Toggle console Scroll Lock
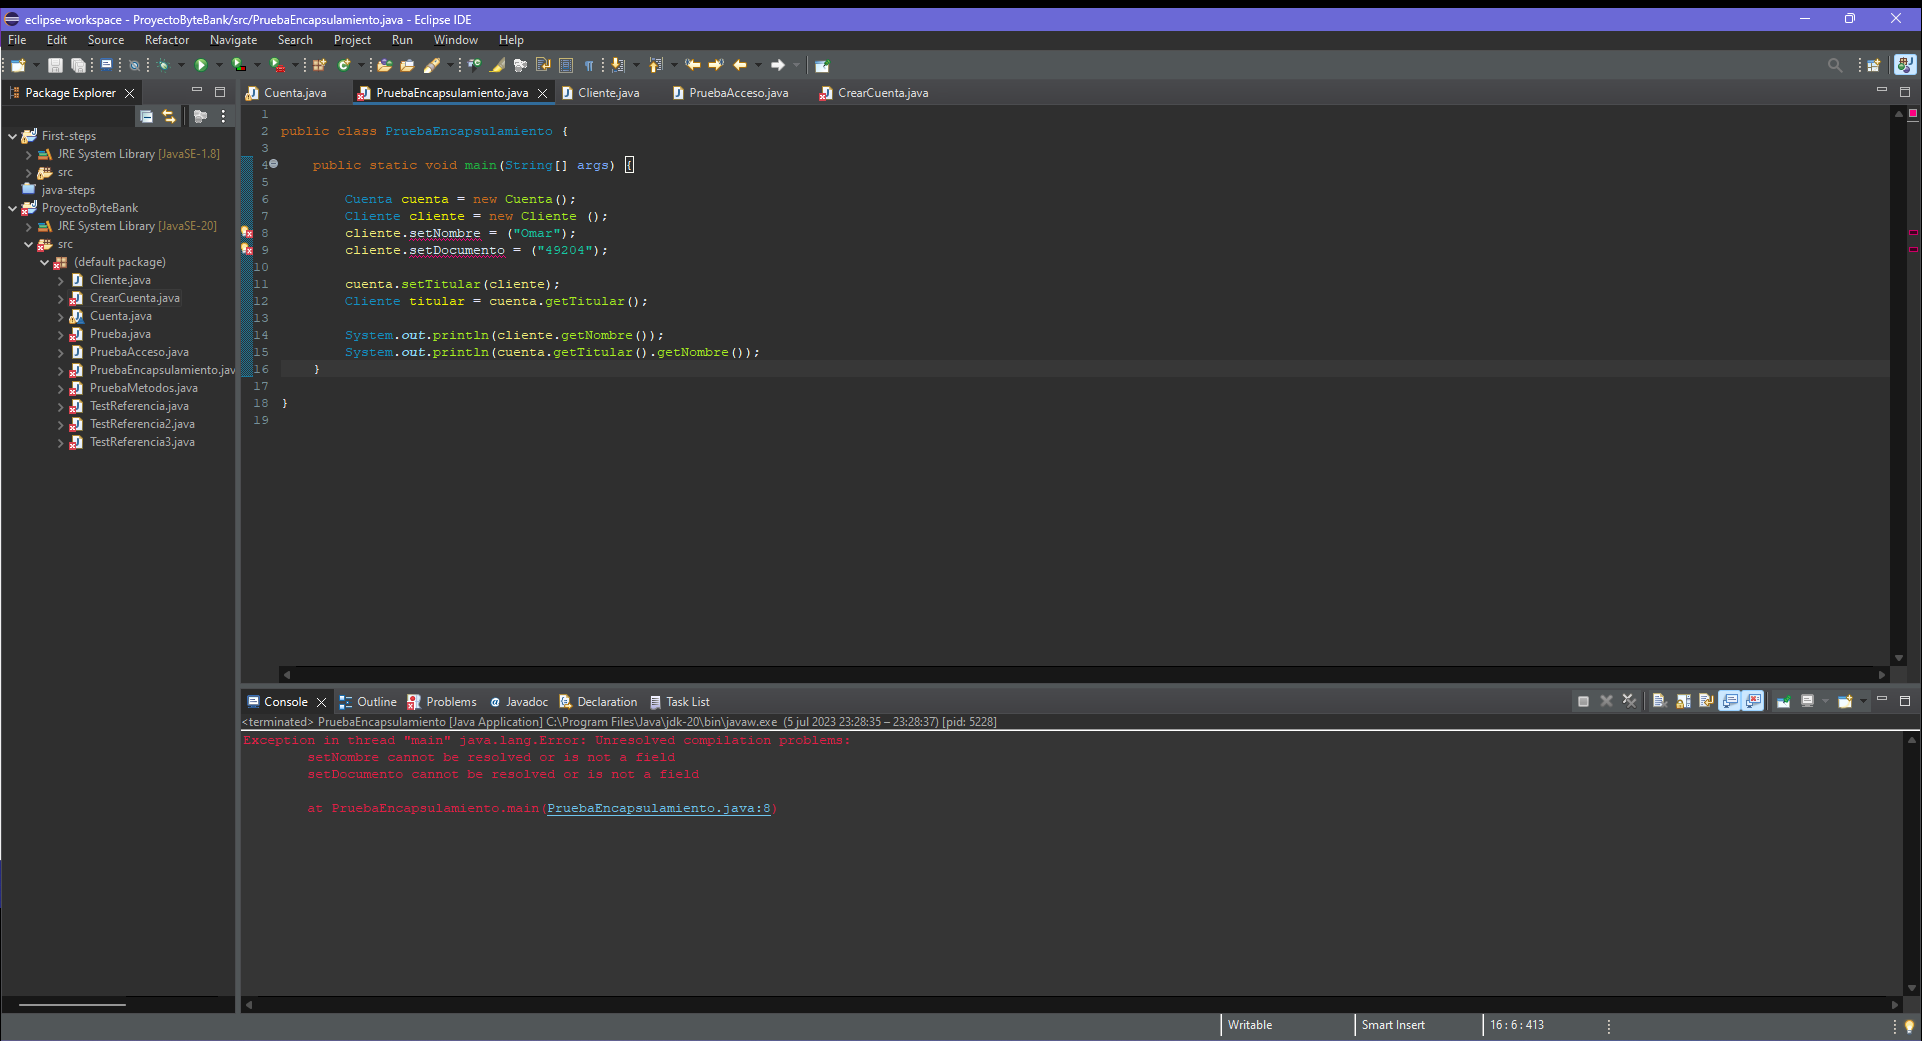The image size is (1922, 1041). [1683, 701]
